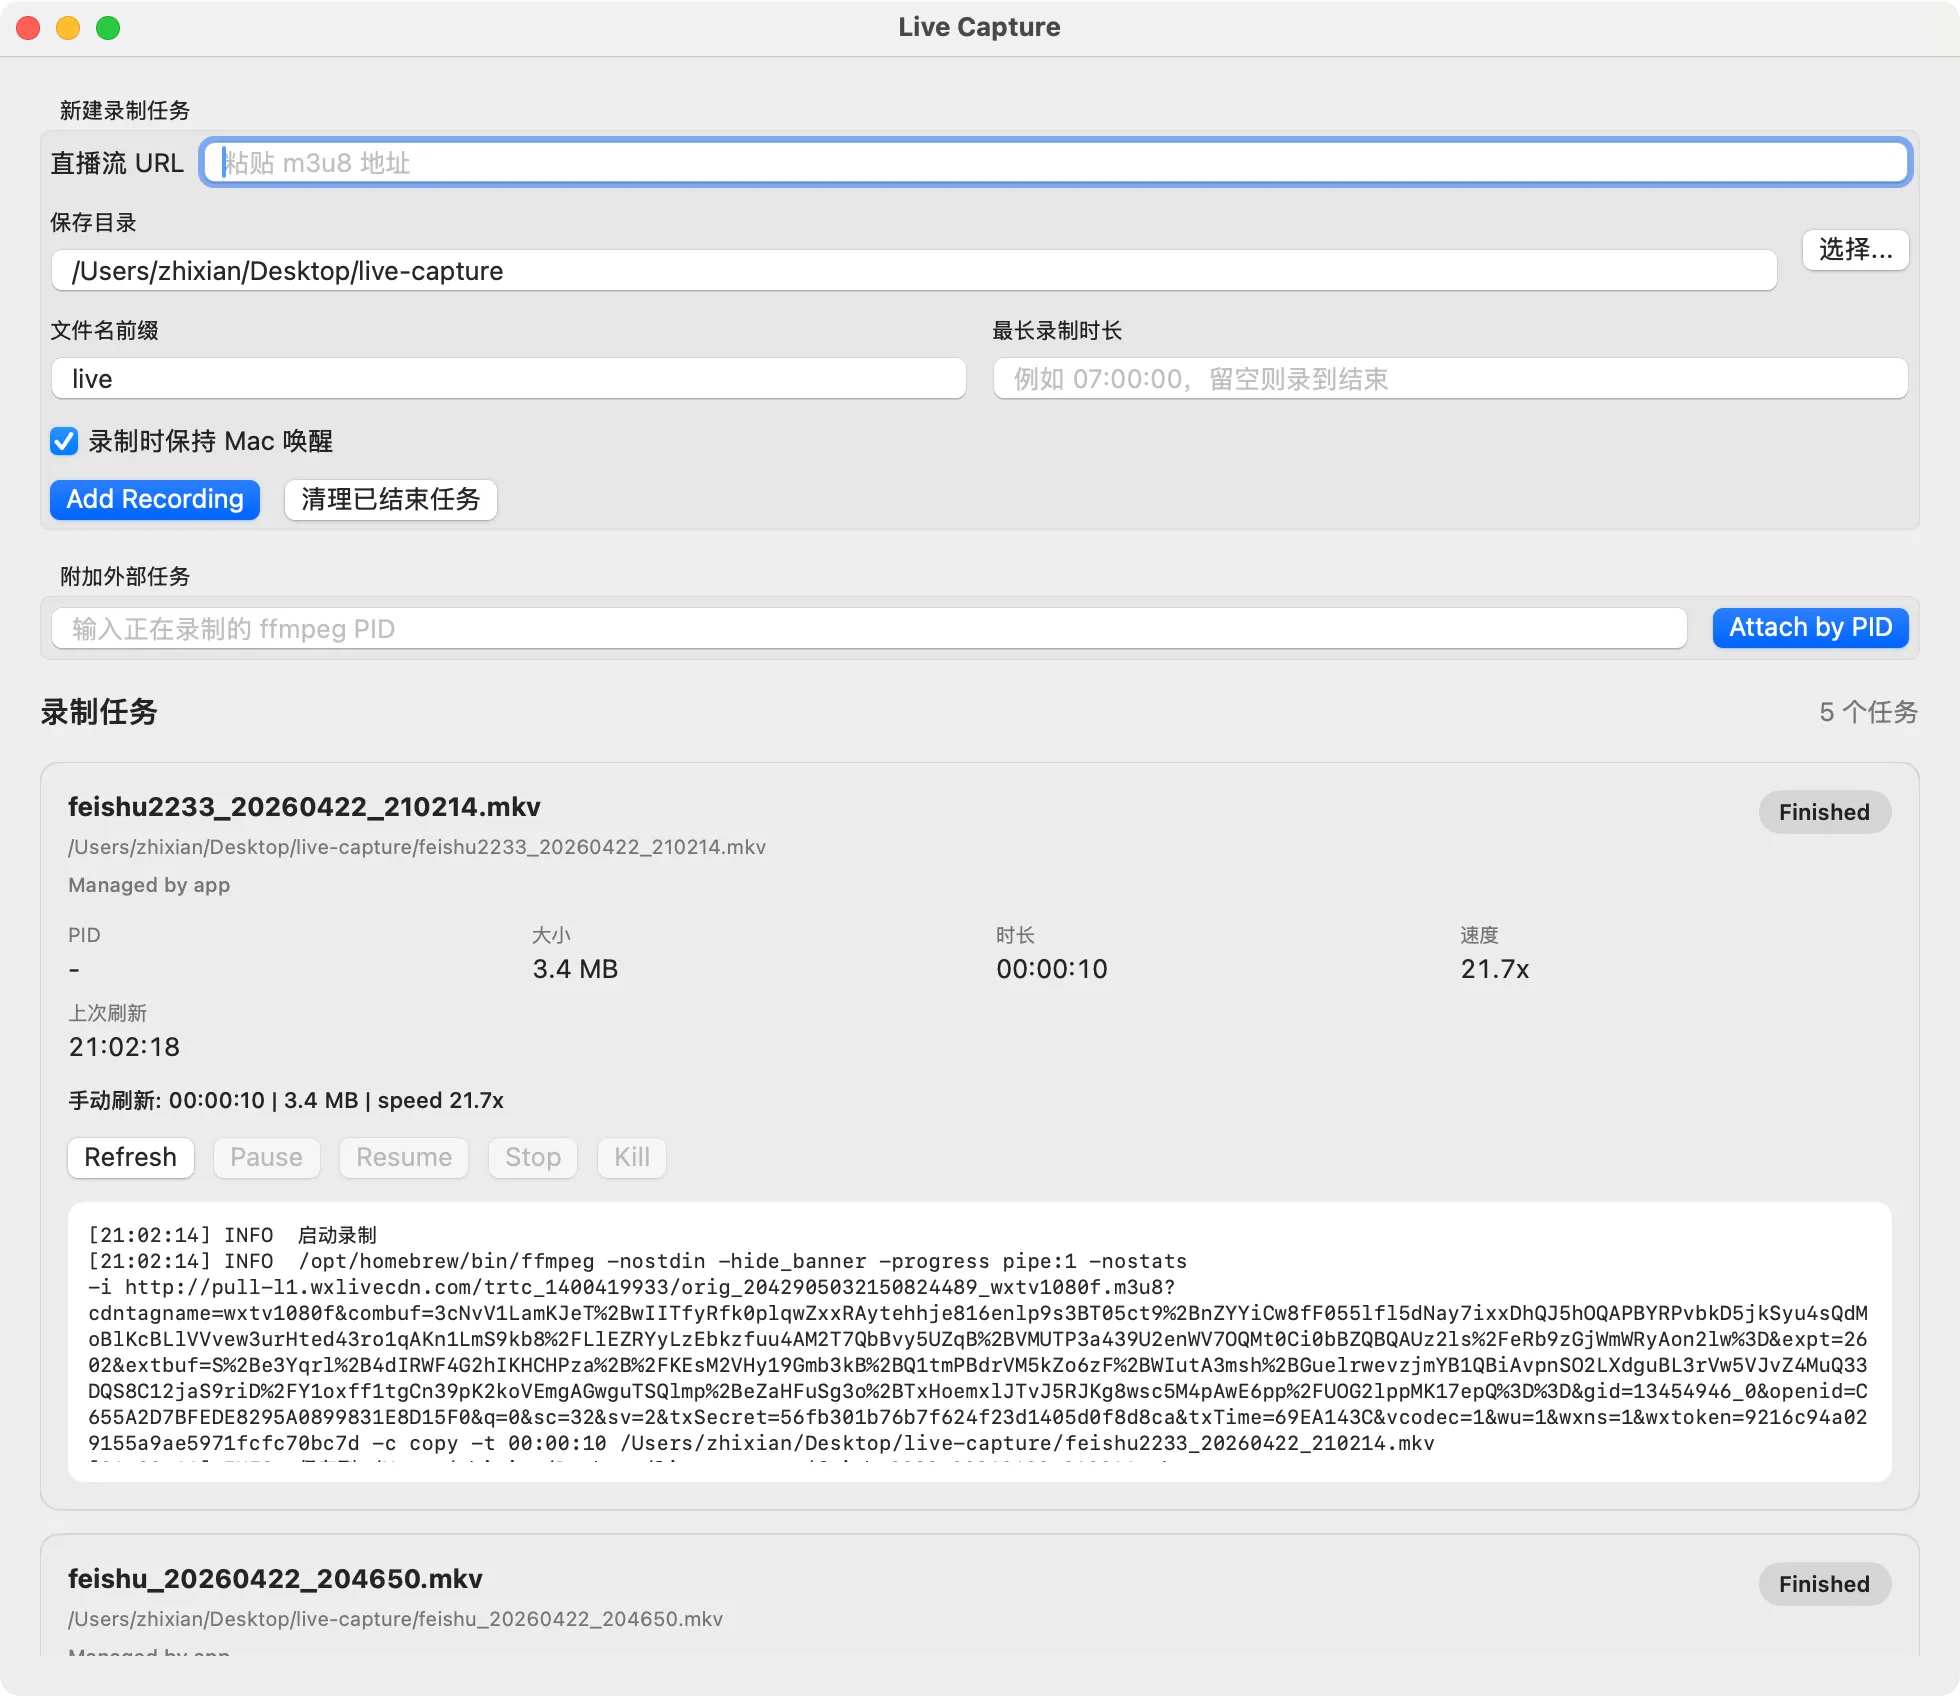Click the 5 个任务 task count
The image size is (1960, 1696).
[1868, 712]
